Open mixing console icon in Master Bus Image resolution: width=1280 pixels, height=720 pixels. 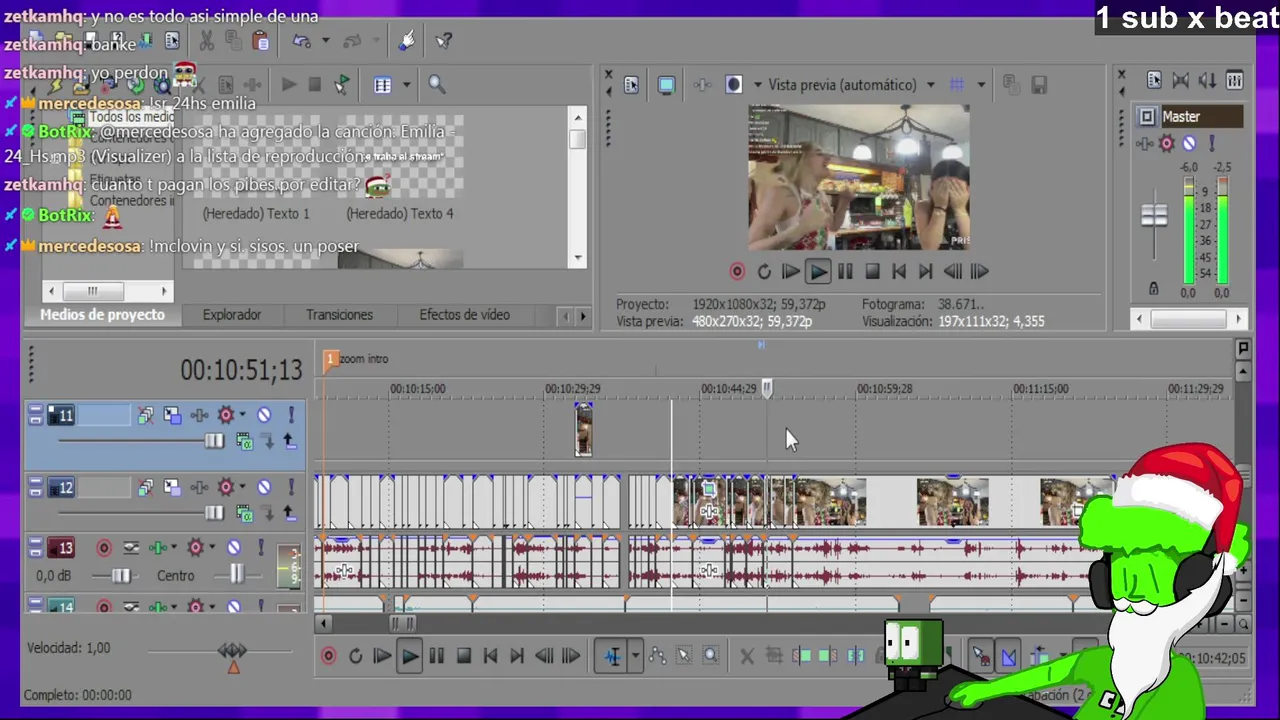point(1235,80)
